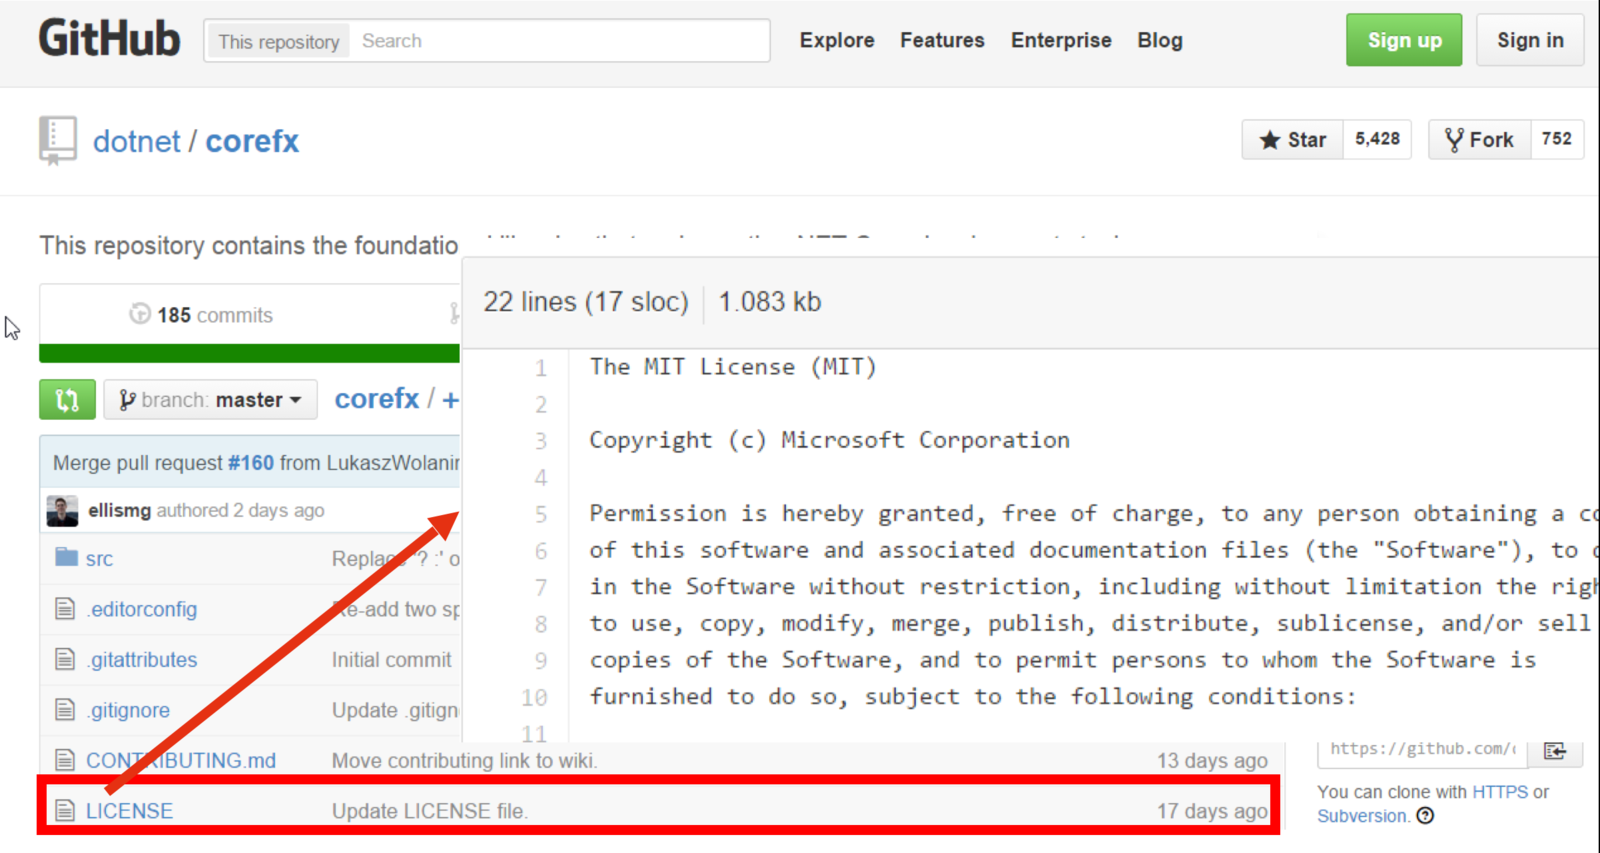Screen dimensions: 1600x853
Task: Click the green compare and review button
Action: click(67, 400)
